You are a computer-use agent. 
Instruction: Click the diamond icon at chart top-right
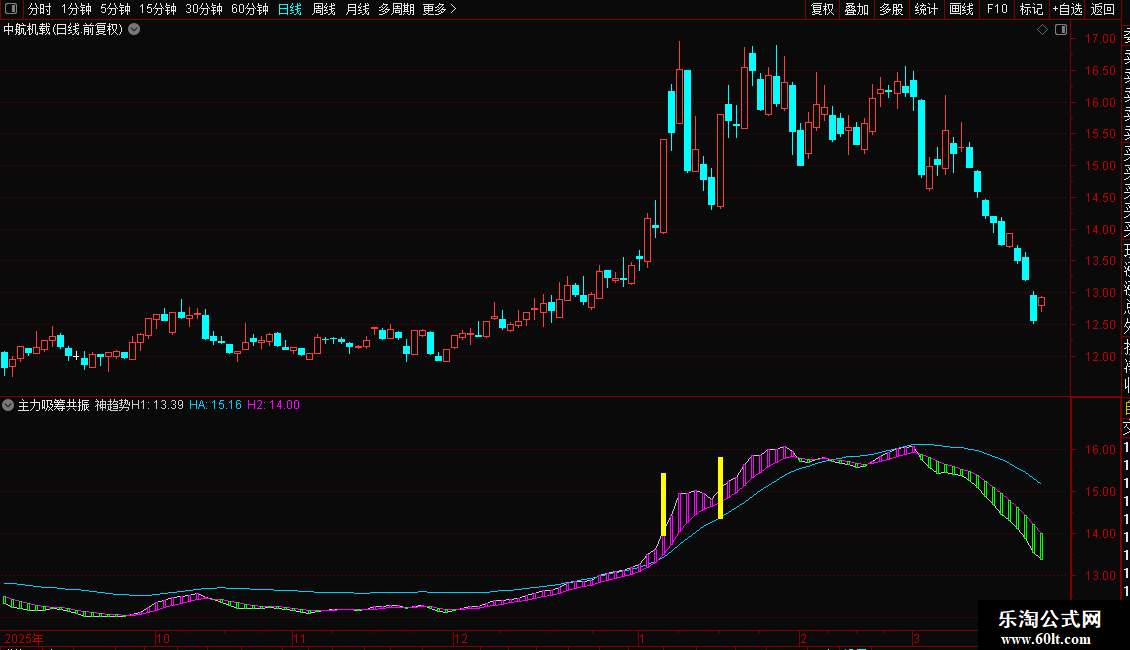point(1042,30)
